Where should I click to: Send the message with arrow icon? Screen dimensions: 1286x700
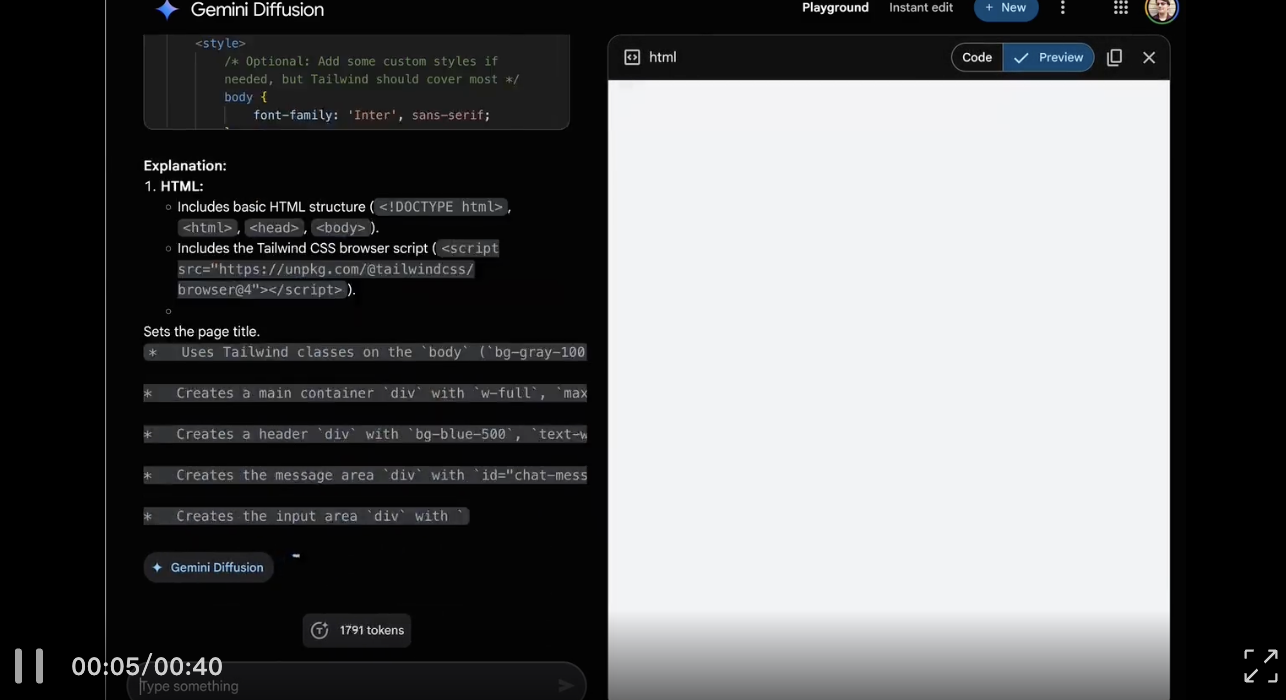tap(566, 685)
